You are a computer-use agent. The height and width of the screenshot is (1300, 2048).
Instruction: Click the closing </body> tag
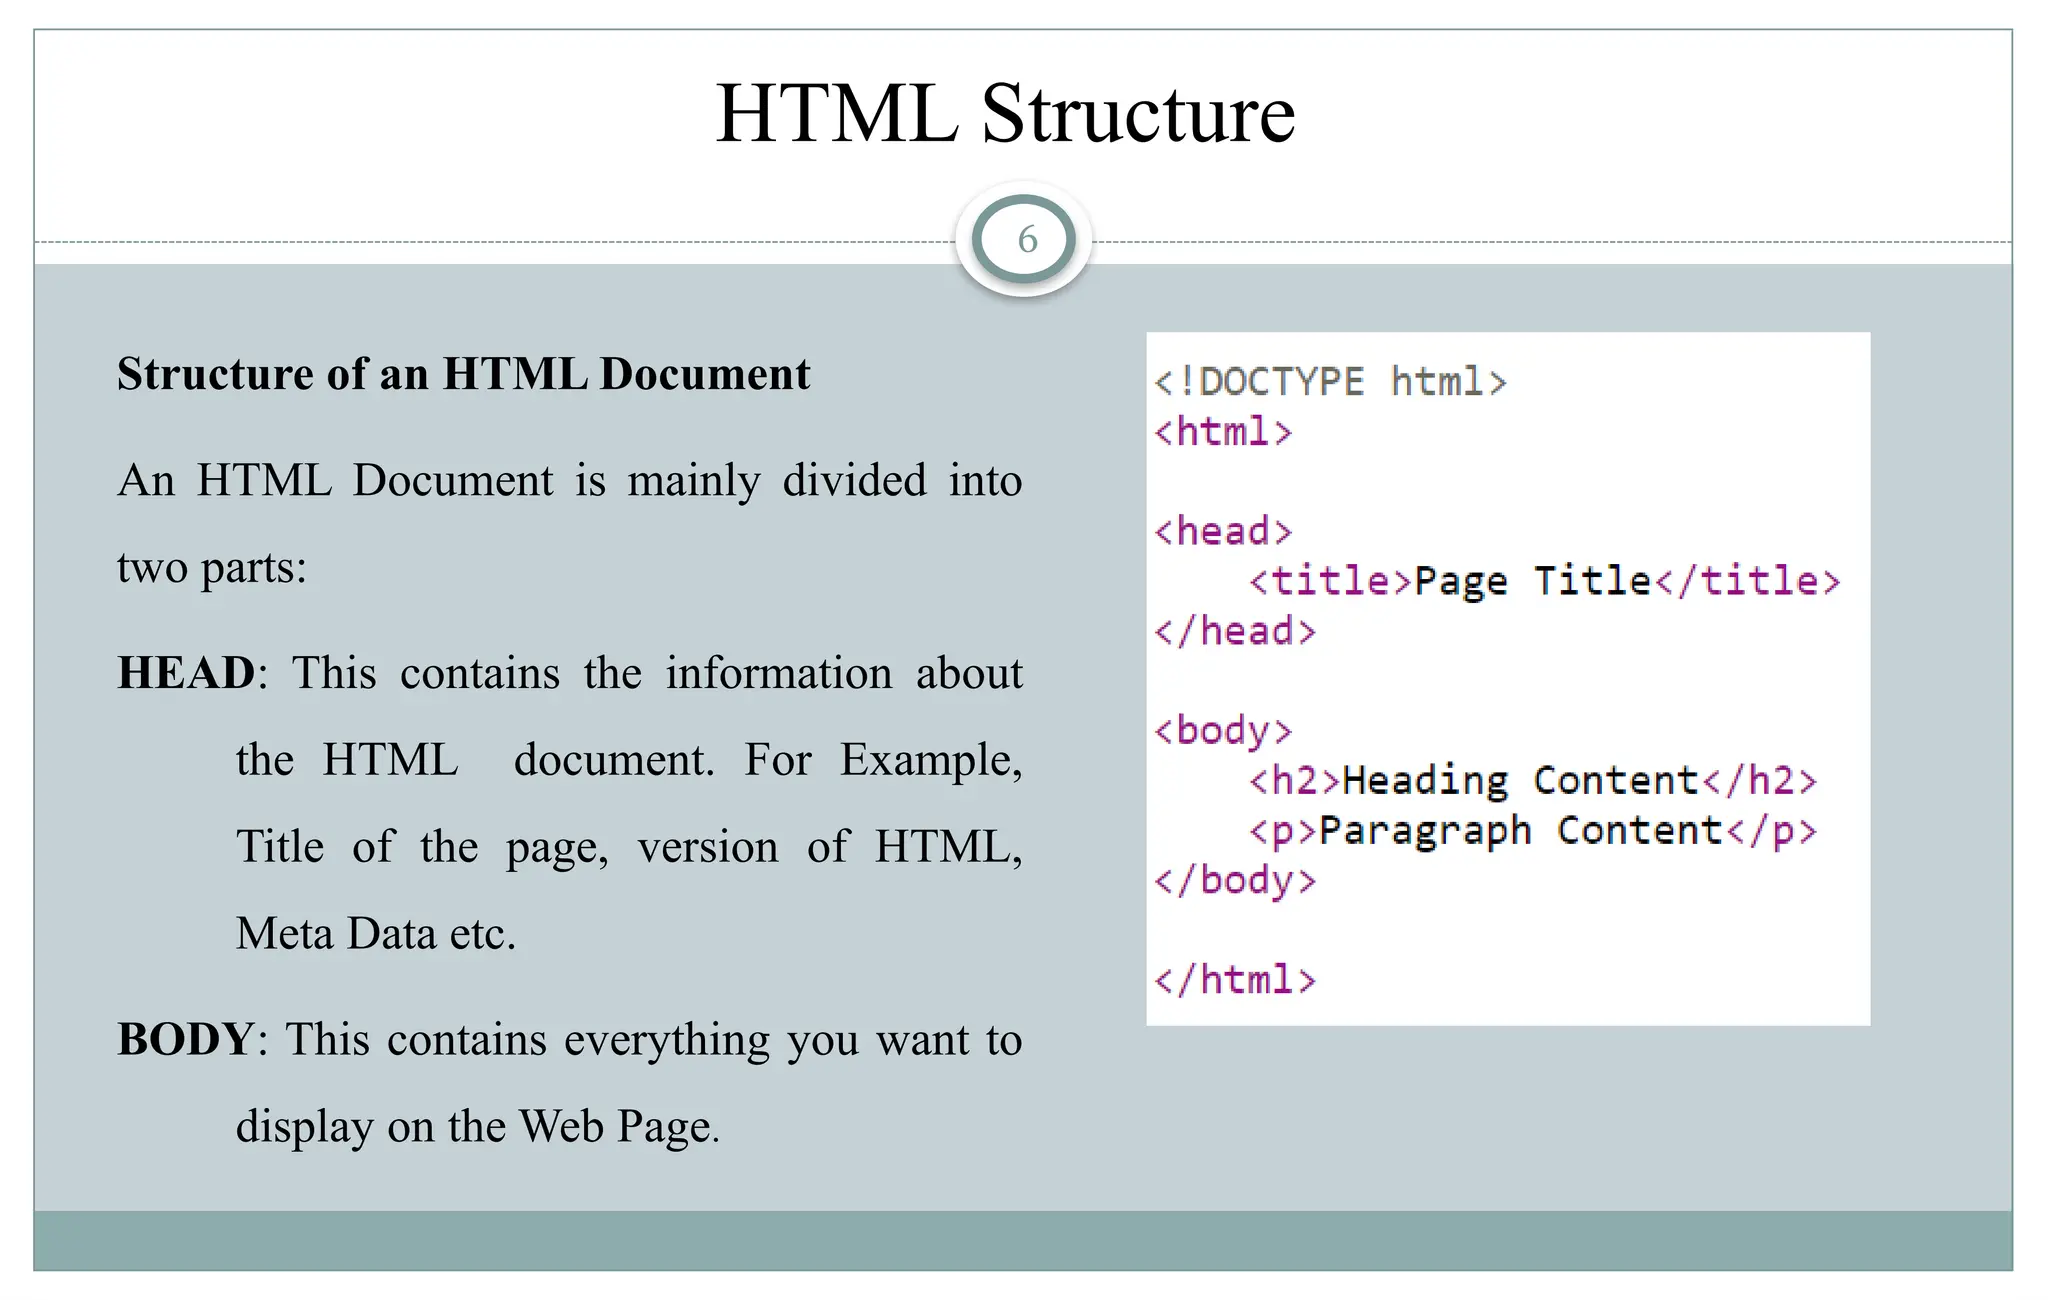(1235, 881)
